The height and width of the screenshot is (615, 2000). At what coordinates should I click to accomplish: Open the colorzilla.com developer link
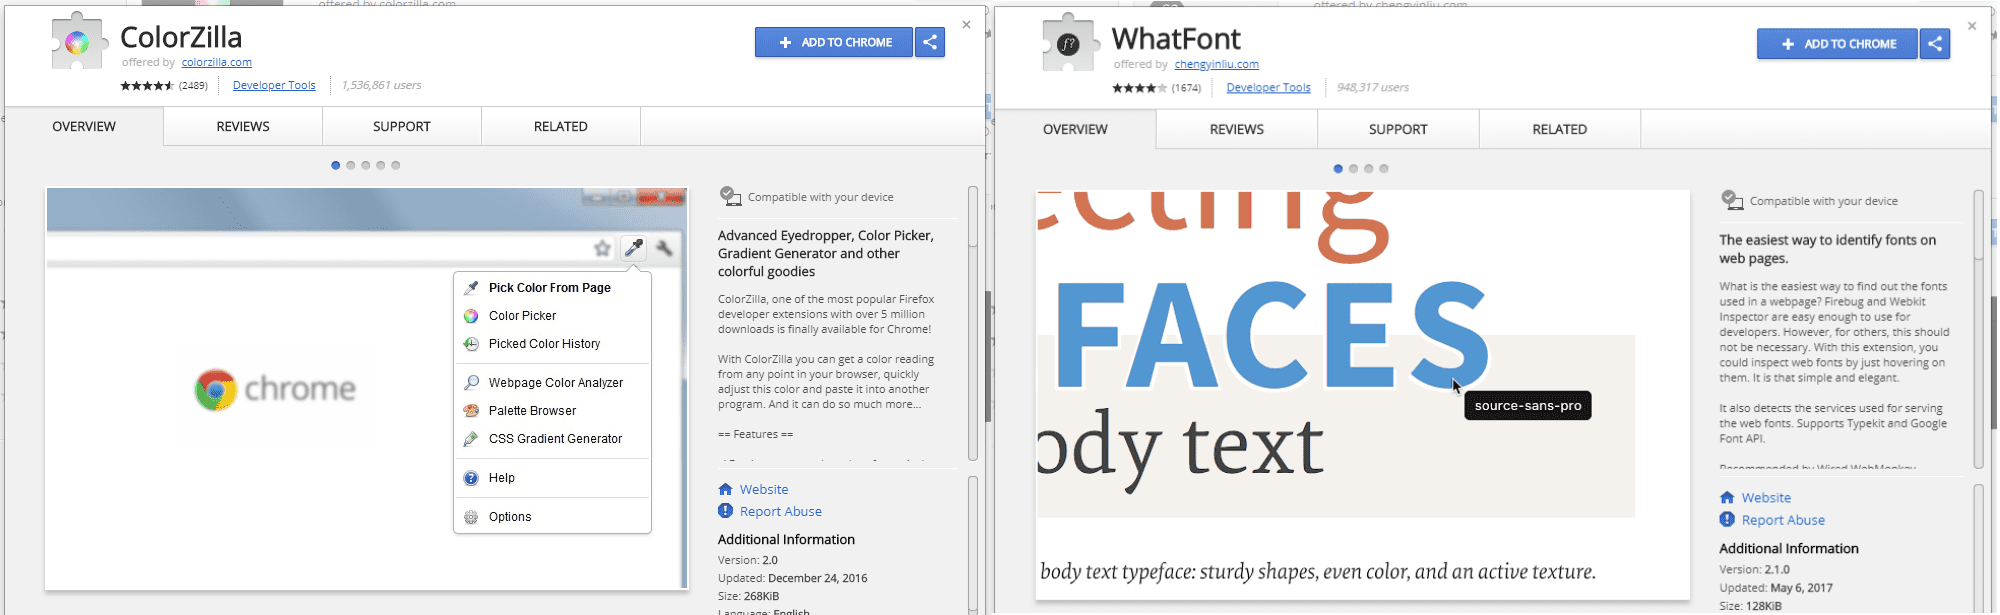pyautogui.click(x=216, y=62)
